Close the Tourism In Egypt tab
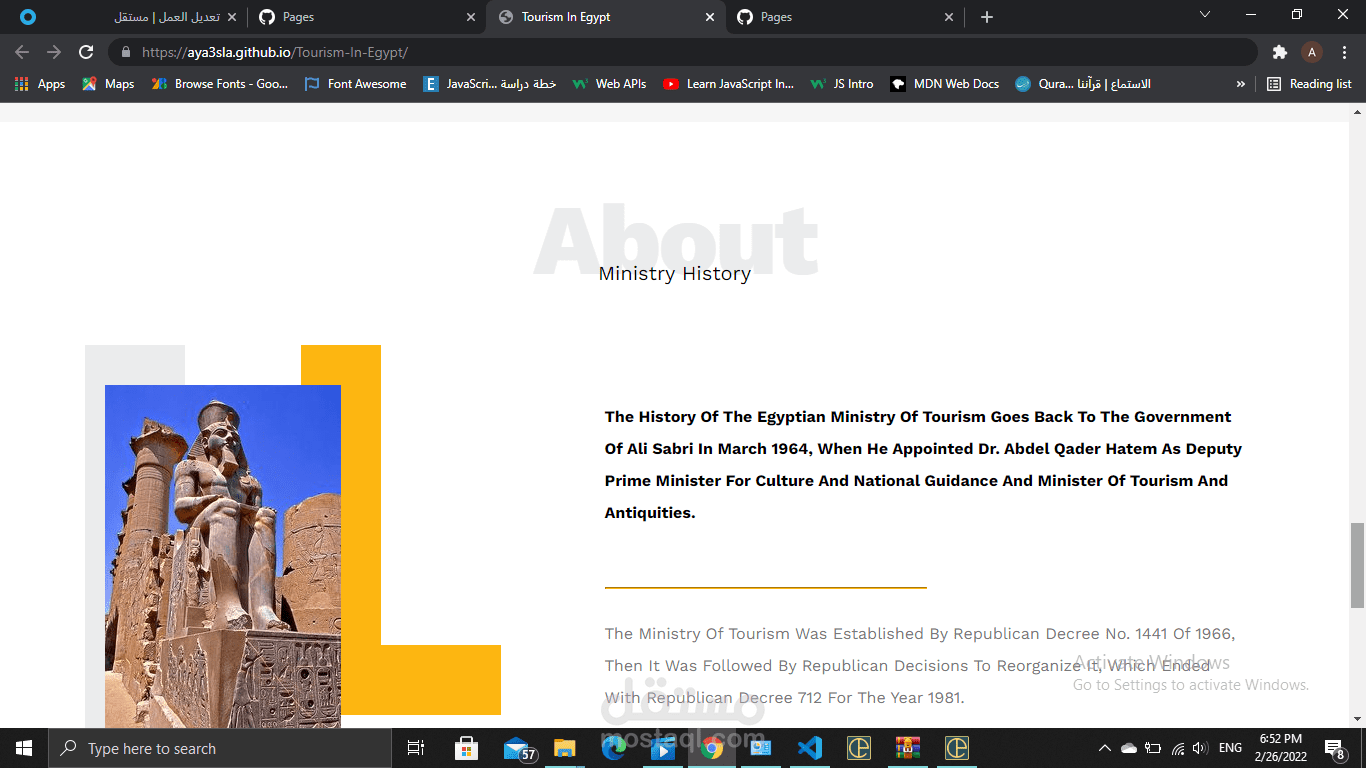The height and width of the screenshot is (768, 1366). click(710, 17)
